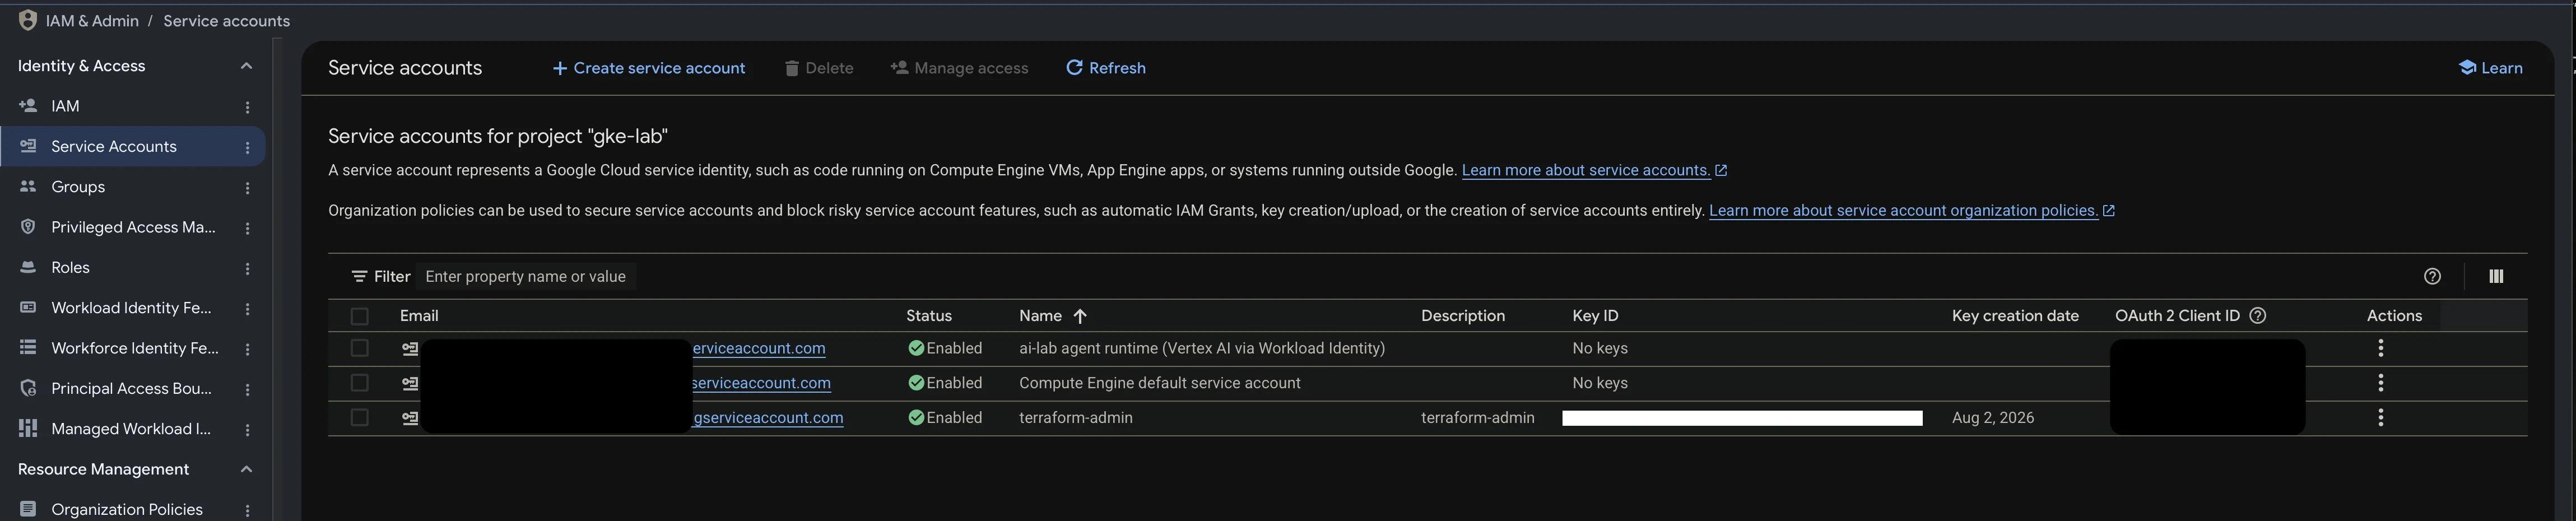Open actions menu for ai-lab agent runtime row

click(x=2381, y=348)
